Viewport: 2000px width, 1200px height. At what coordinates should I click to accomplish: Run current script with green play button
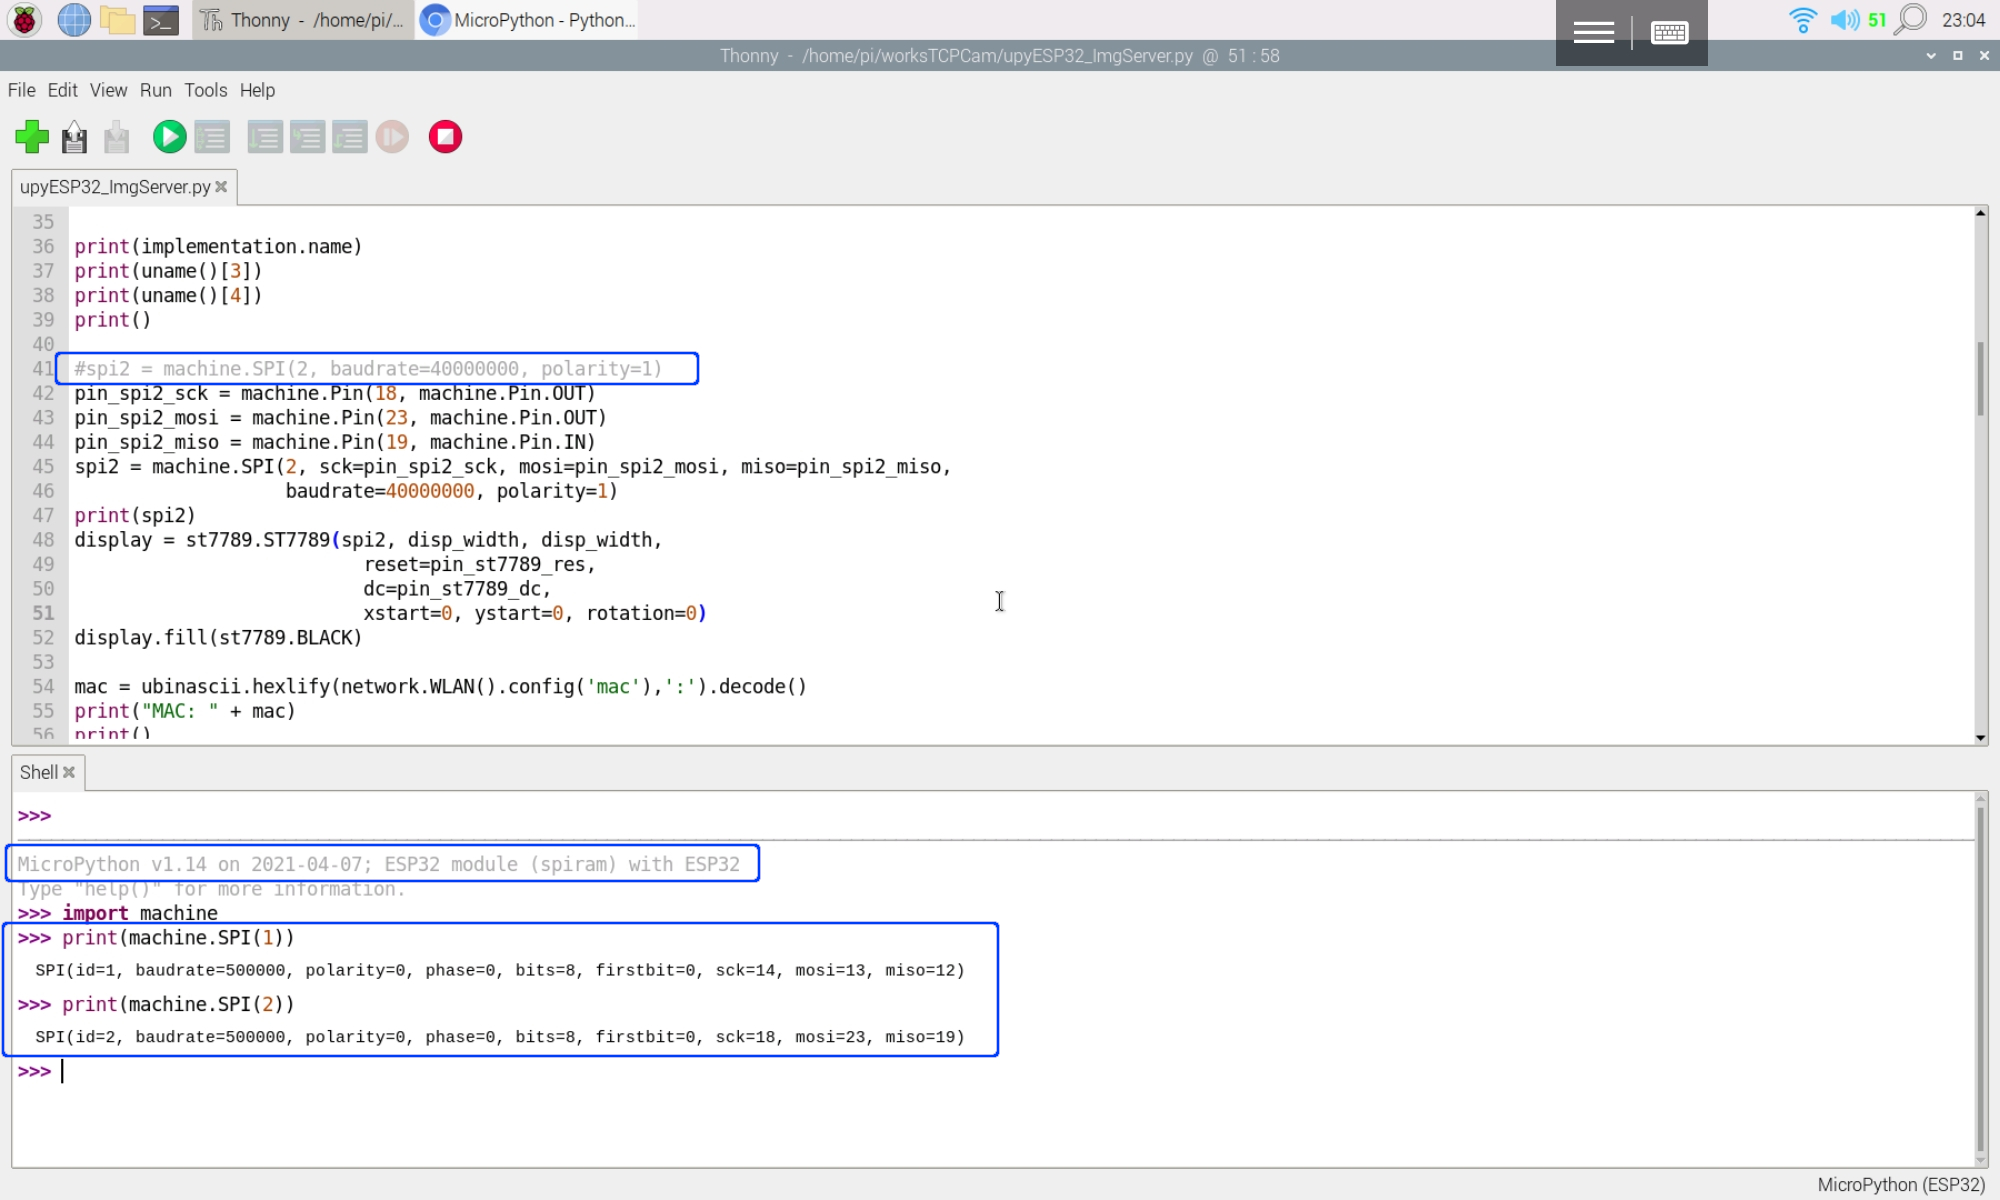(169, 137)
